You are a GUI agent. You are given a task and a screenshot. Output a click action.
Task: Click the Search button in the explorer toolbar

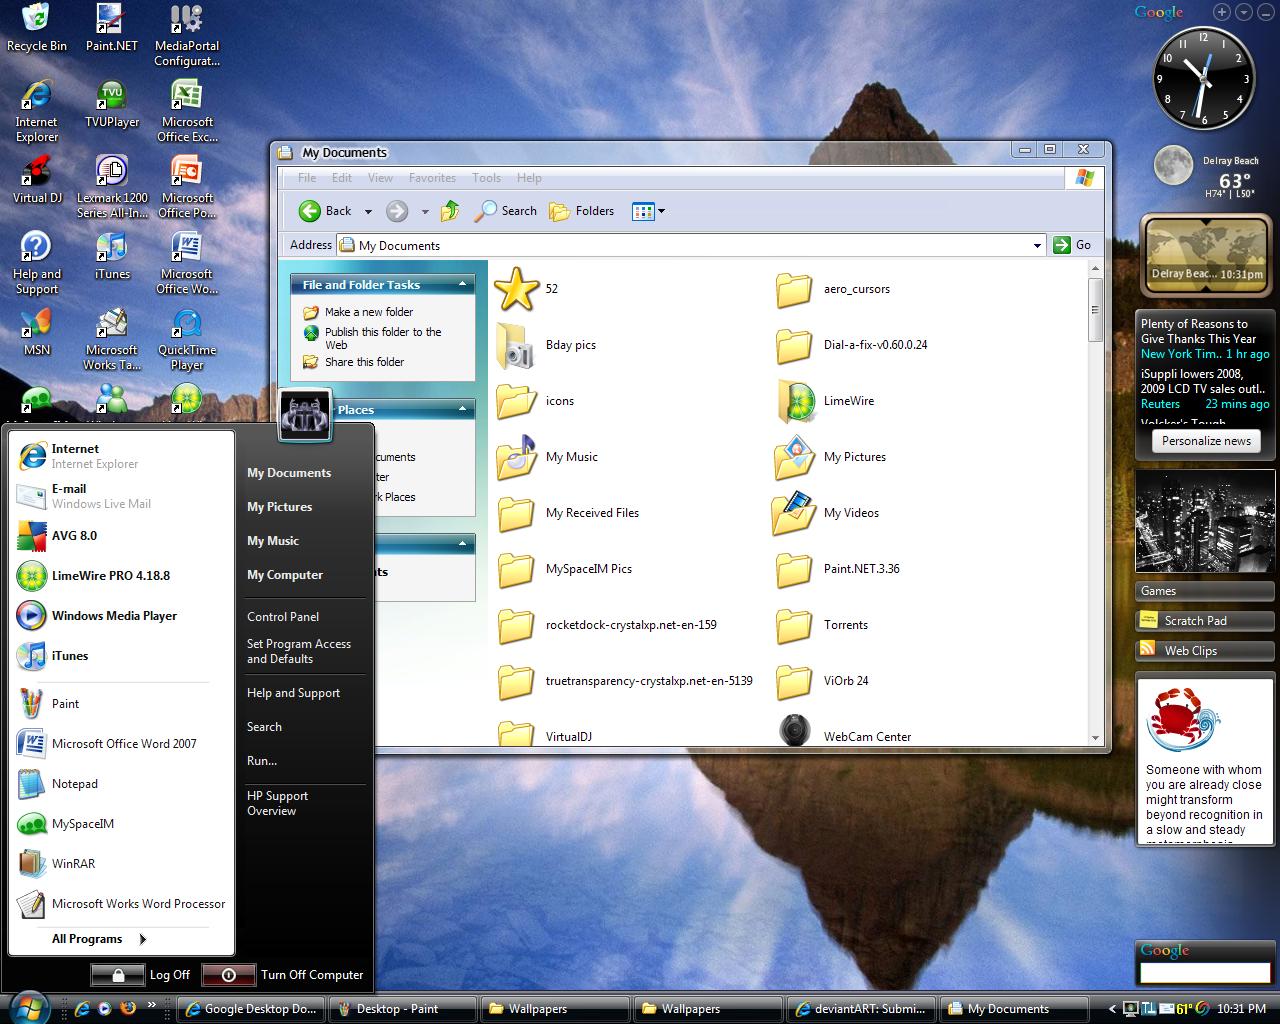[x=505, y=211]
